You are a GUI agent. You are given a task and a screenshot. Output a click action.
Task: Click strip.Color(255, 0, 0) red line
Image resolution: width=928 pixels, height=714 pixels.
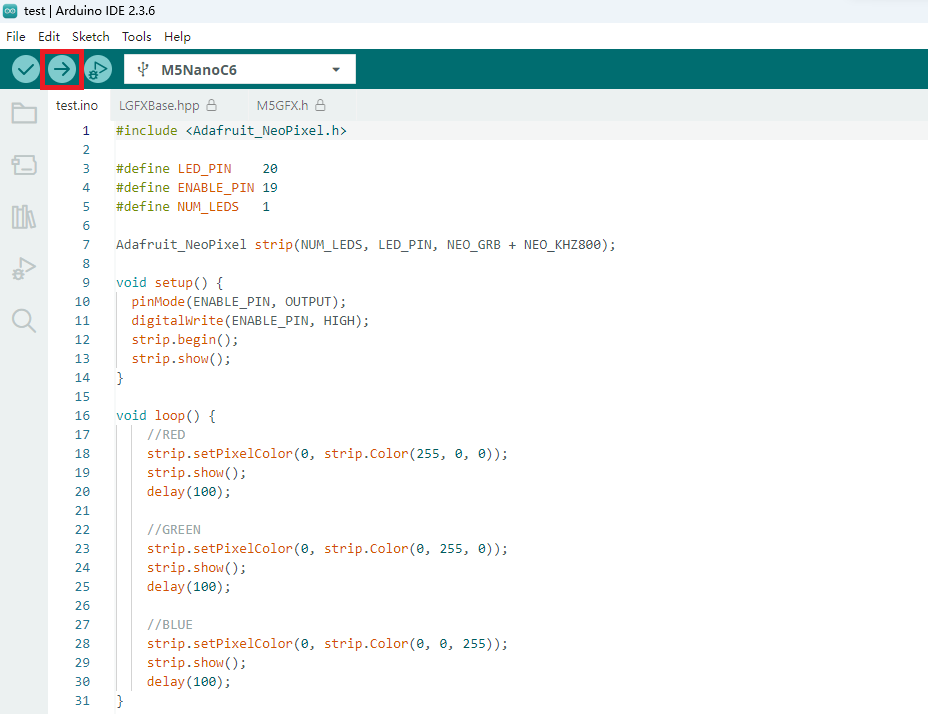coord(327,454)
